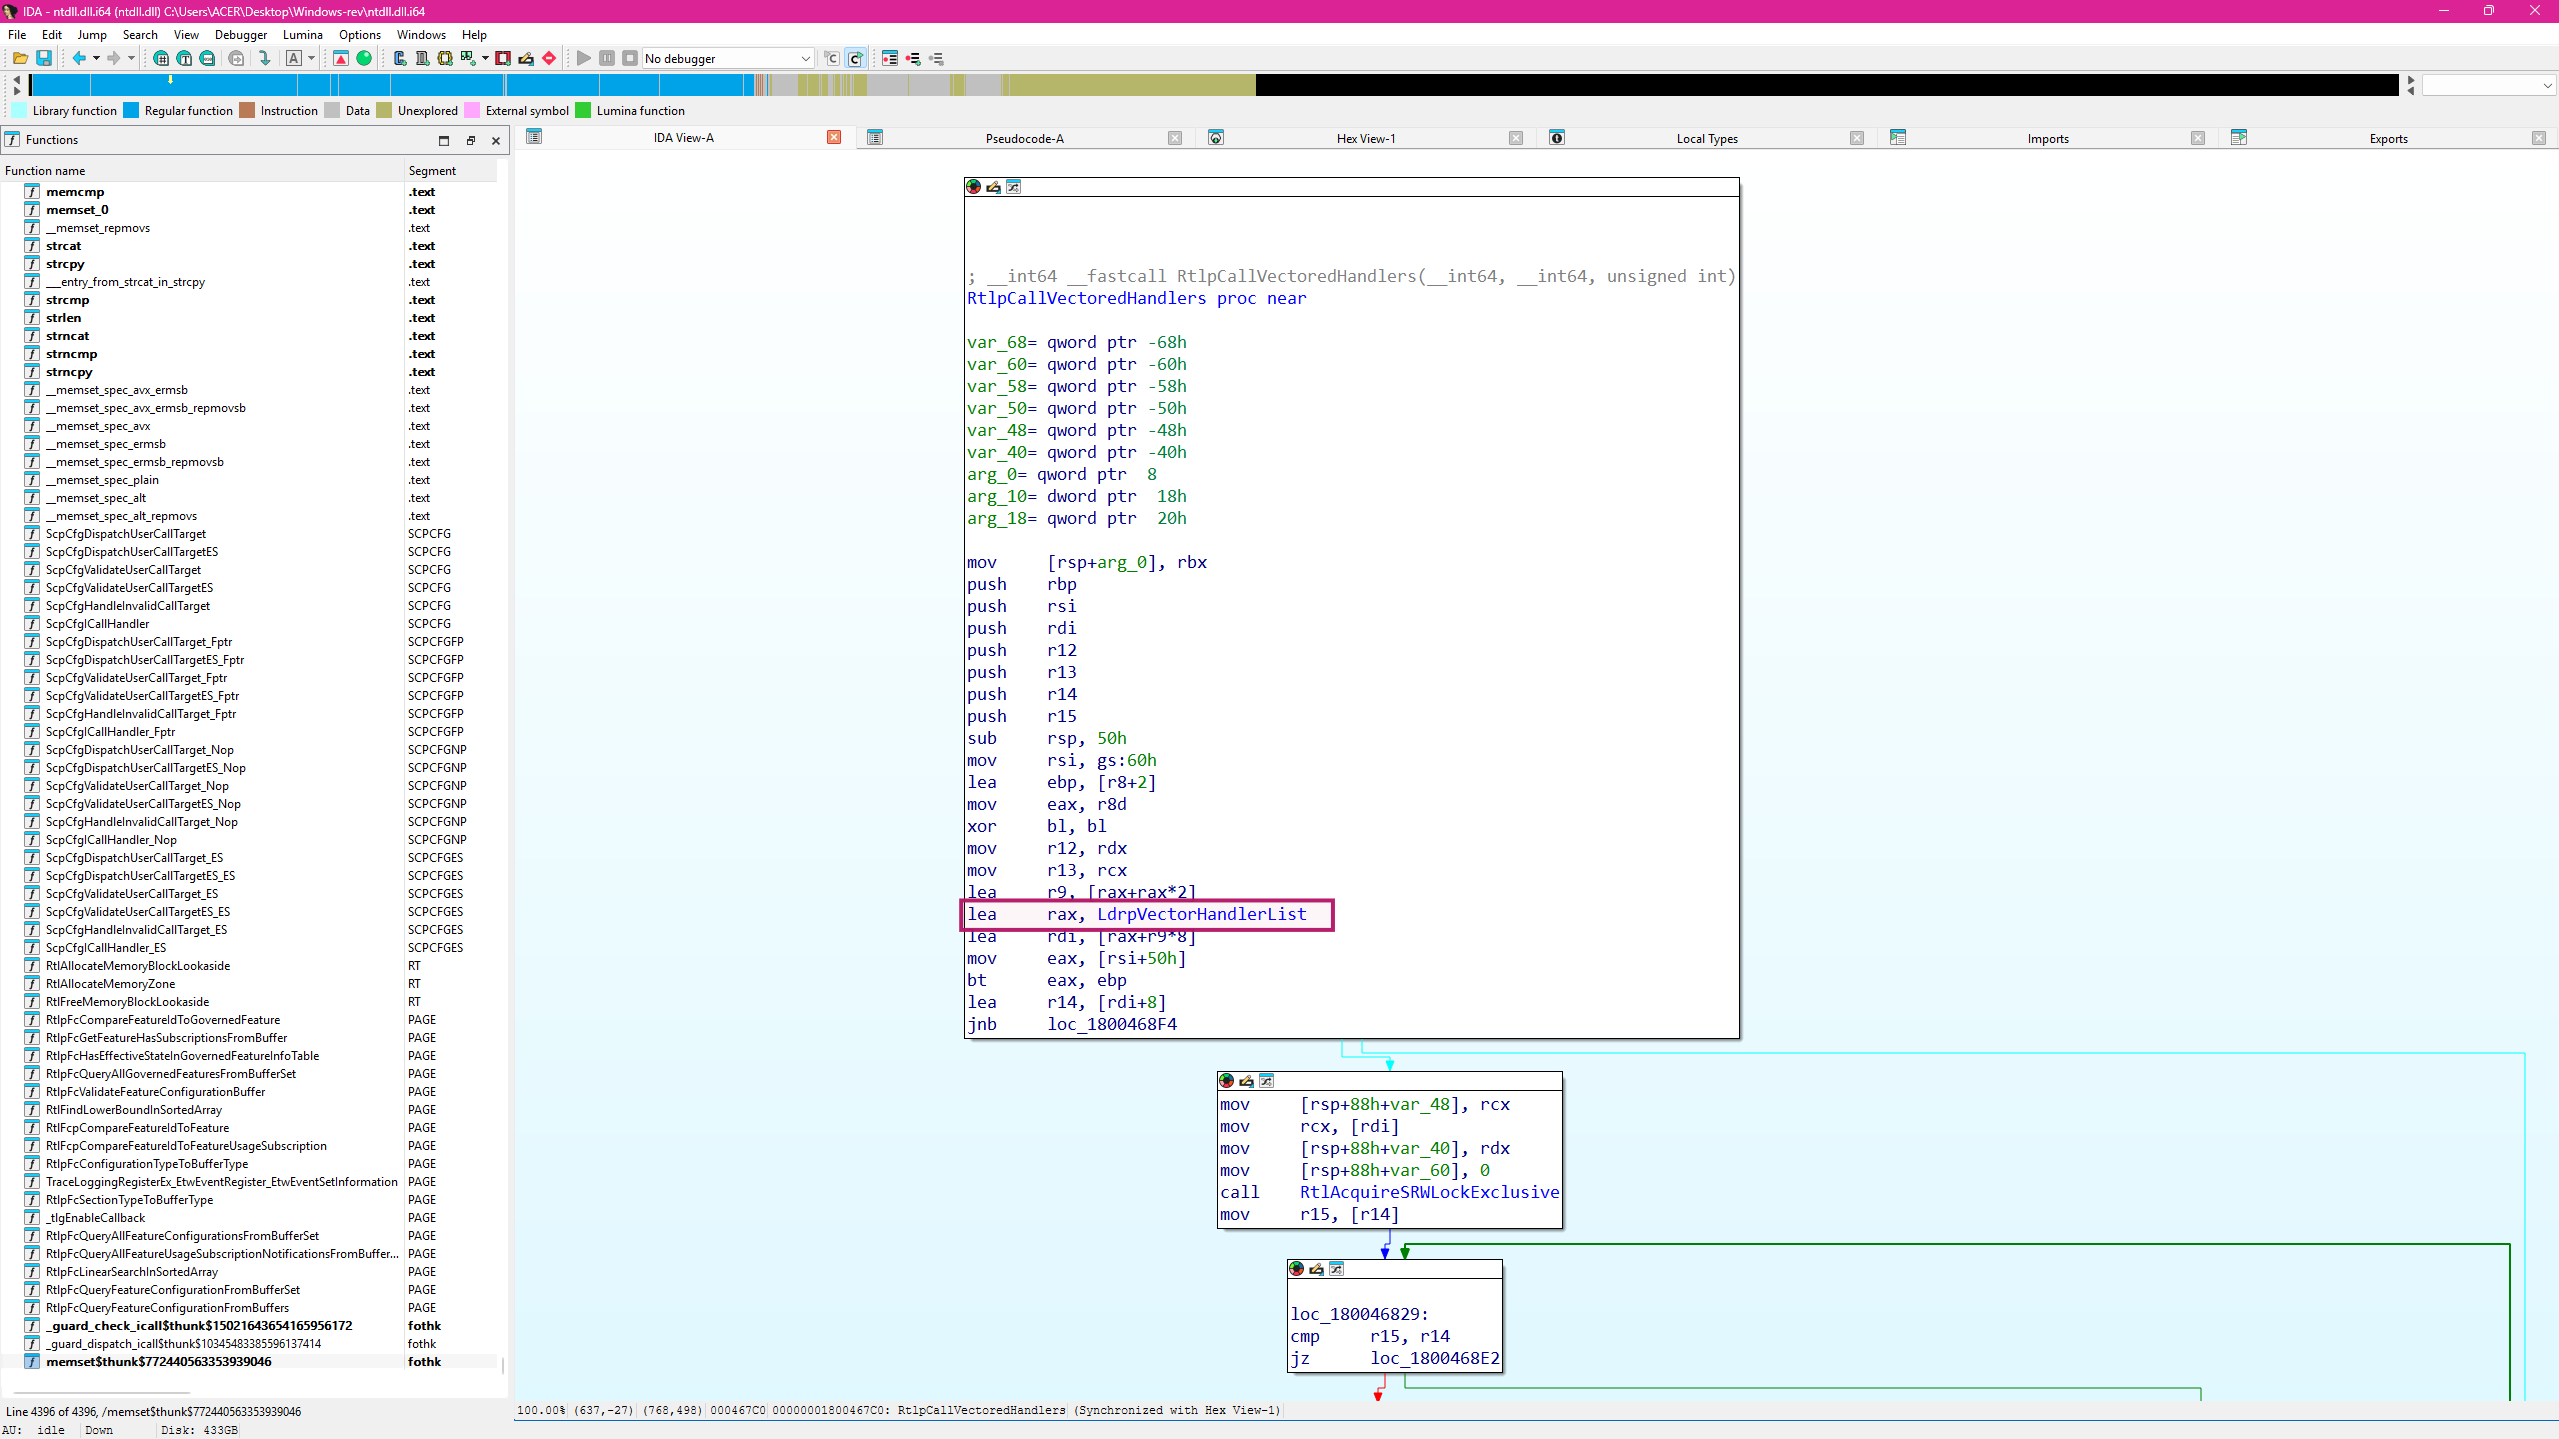Click the text search 'T' toolbar icon
This screenshot has width=2559, height=1439.
[x=184, y=58]
